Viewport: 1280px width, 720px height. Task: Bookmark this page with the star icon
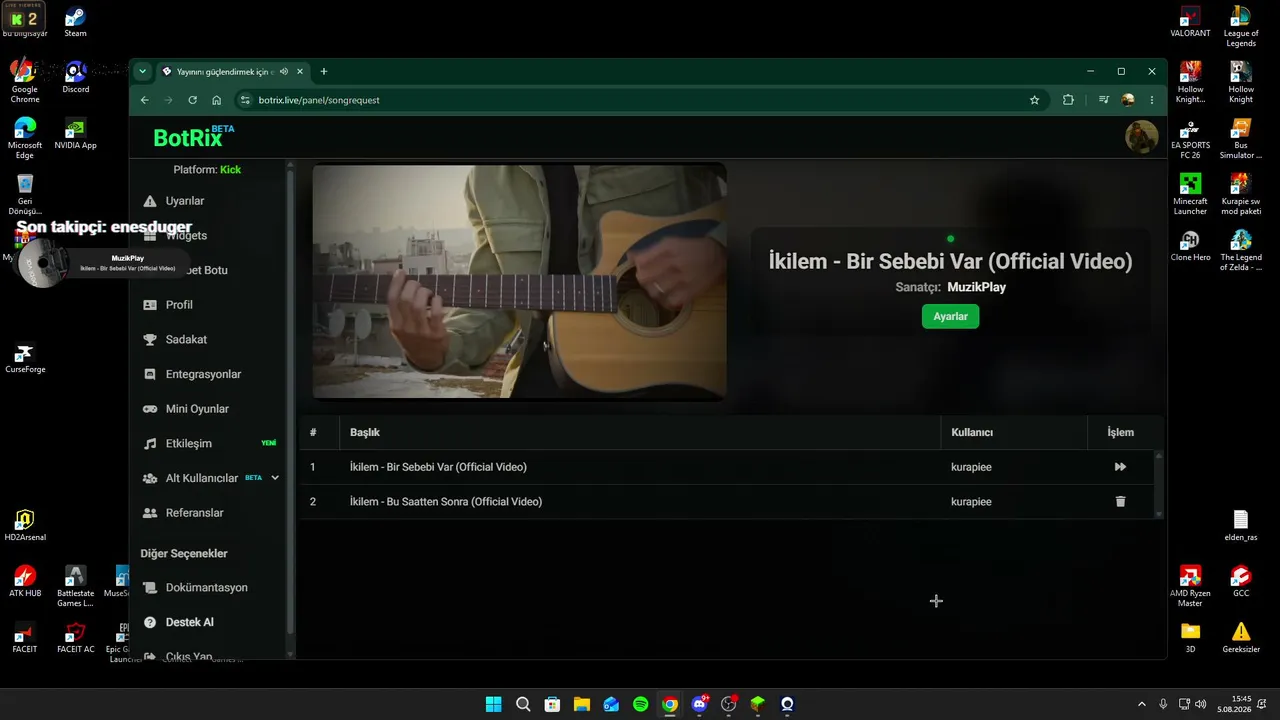pyautogui.click(x=1034, y=100)
